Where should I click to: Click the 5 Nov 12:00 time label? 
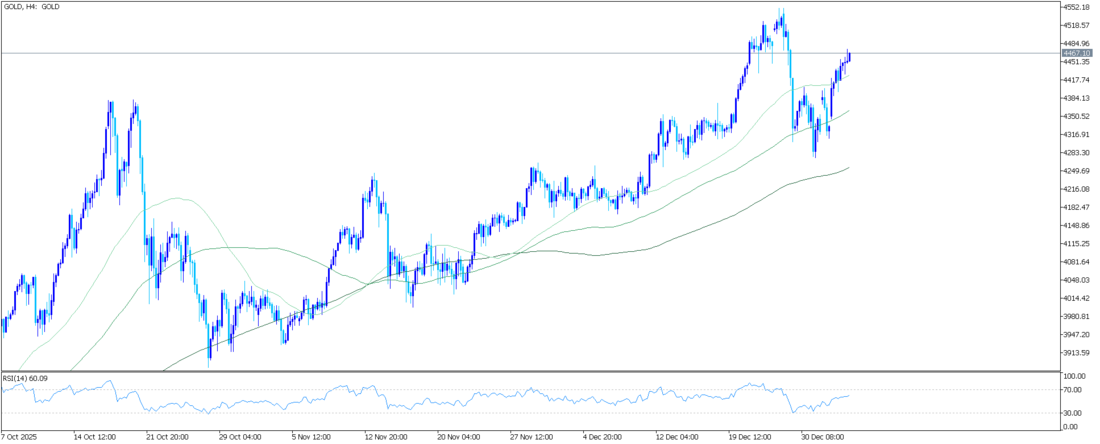(312, 437)
